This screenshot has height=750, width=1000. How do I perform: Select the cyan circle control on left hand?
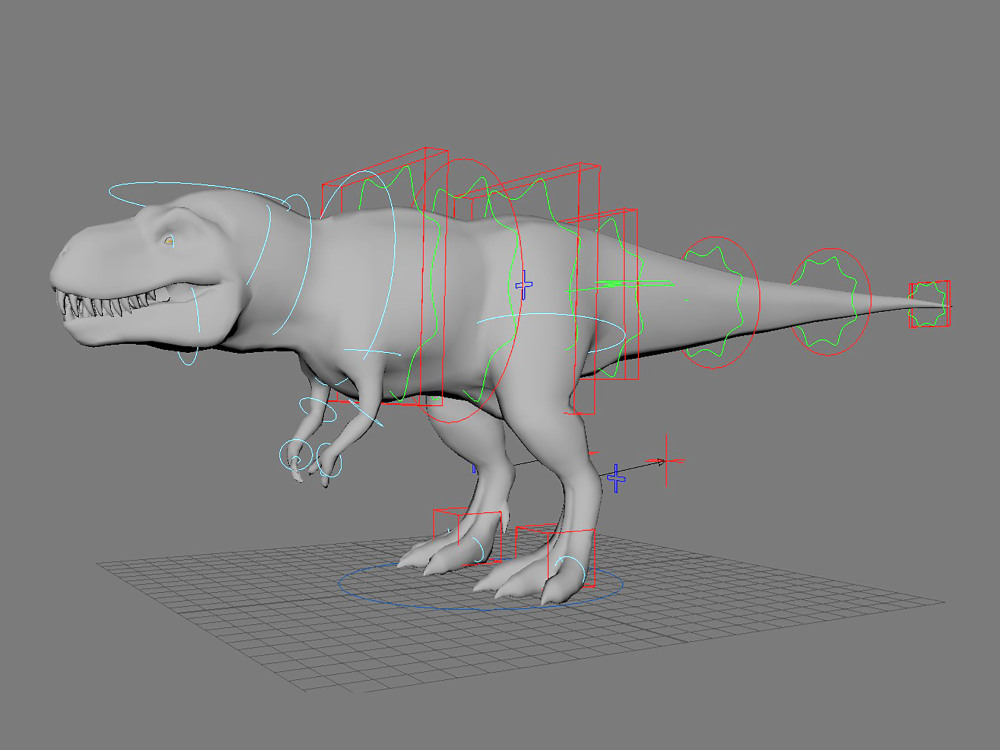pyautogui.click(x=329, y=461)
